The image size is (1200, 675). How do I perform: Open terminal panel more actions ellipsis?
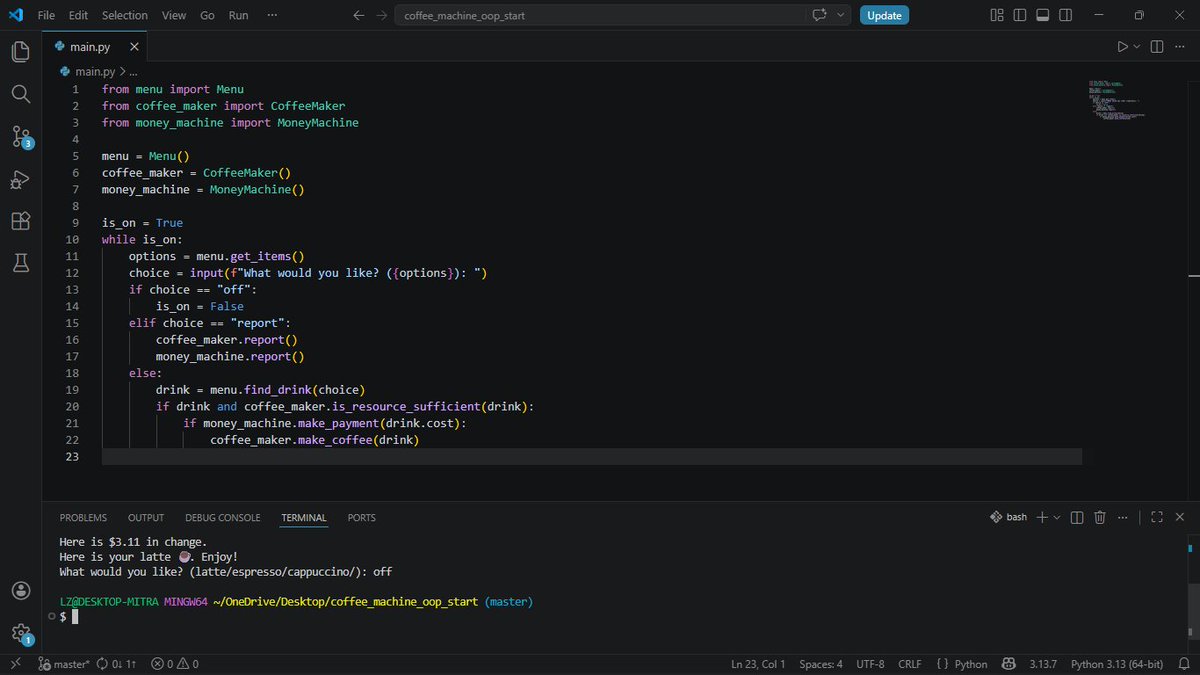1124,517
